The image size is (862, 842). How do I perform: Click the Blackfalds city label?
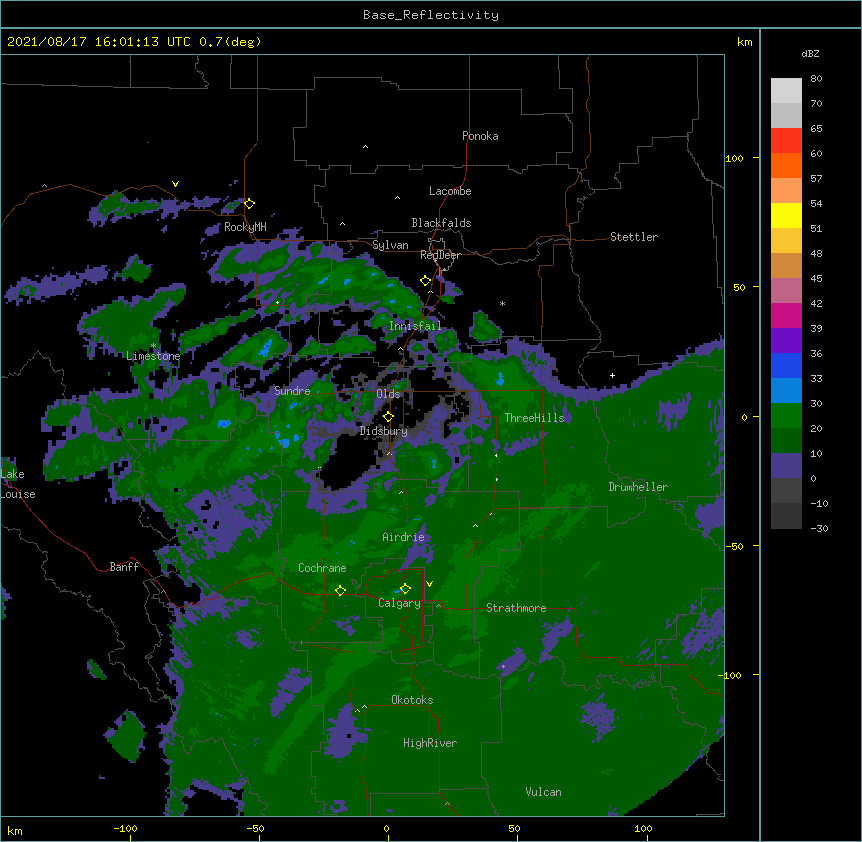click(x=441, y=223)
